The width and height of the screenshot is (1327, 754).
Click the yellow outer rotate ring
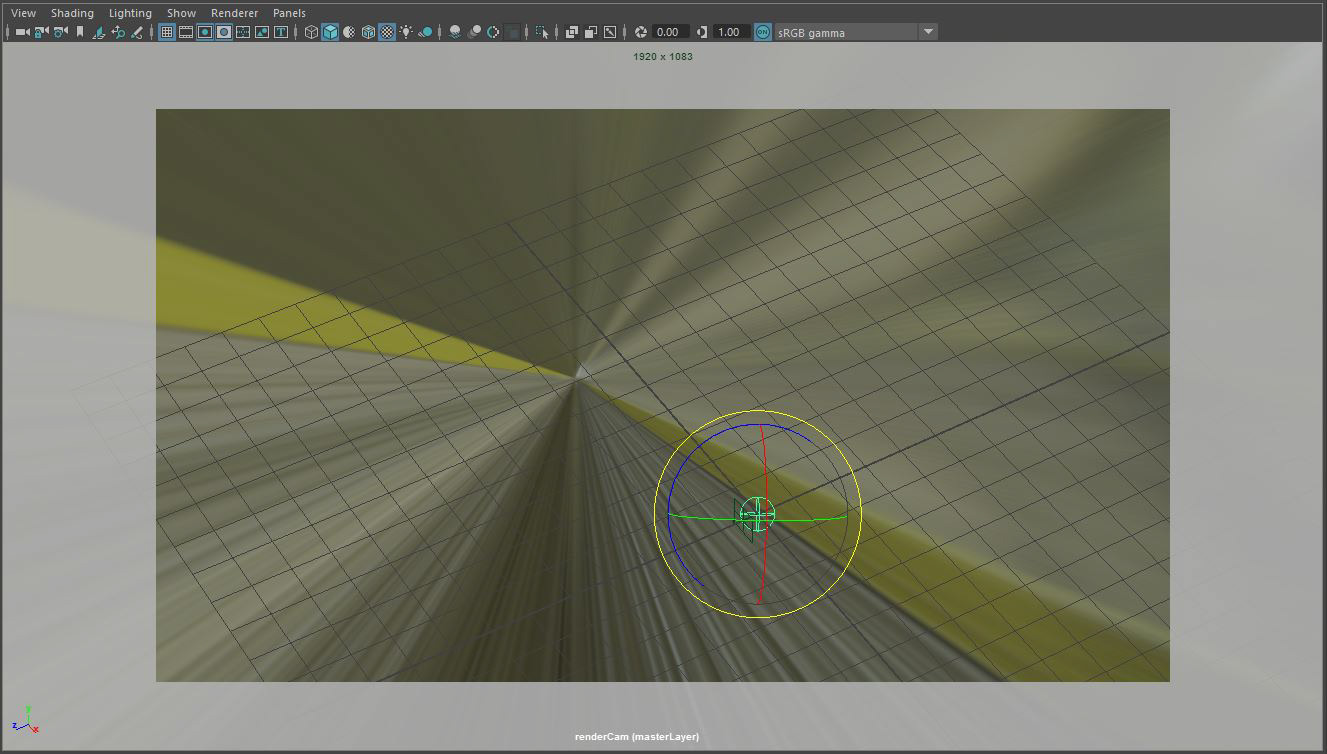pos(758,410)
